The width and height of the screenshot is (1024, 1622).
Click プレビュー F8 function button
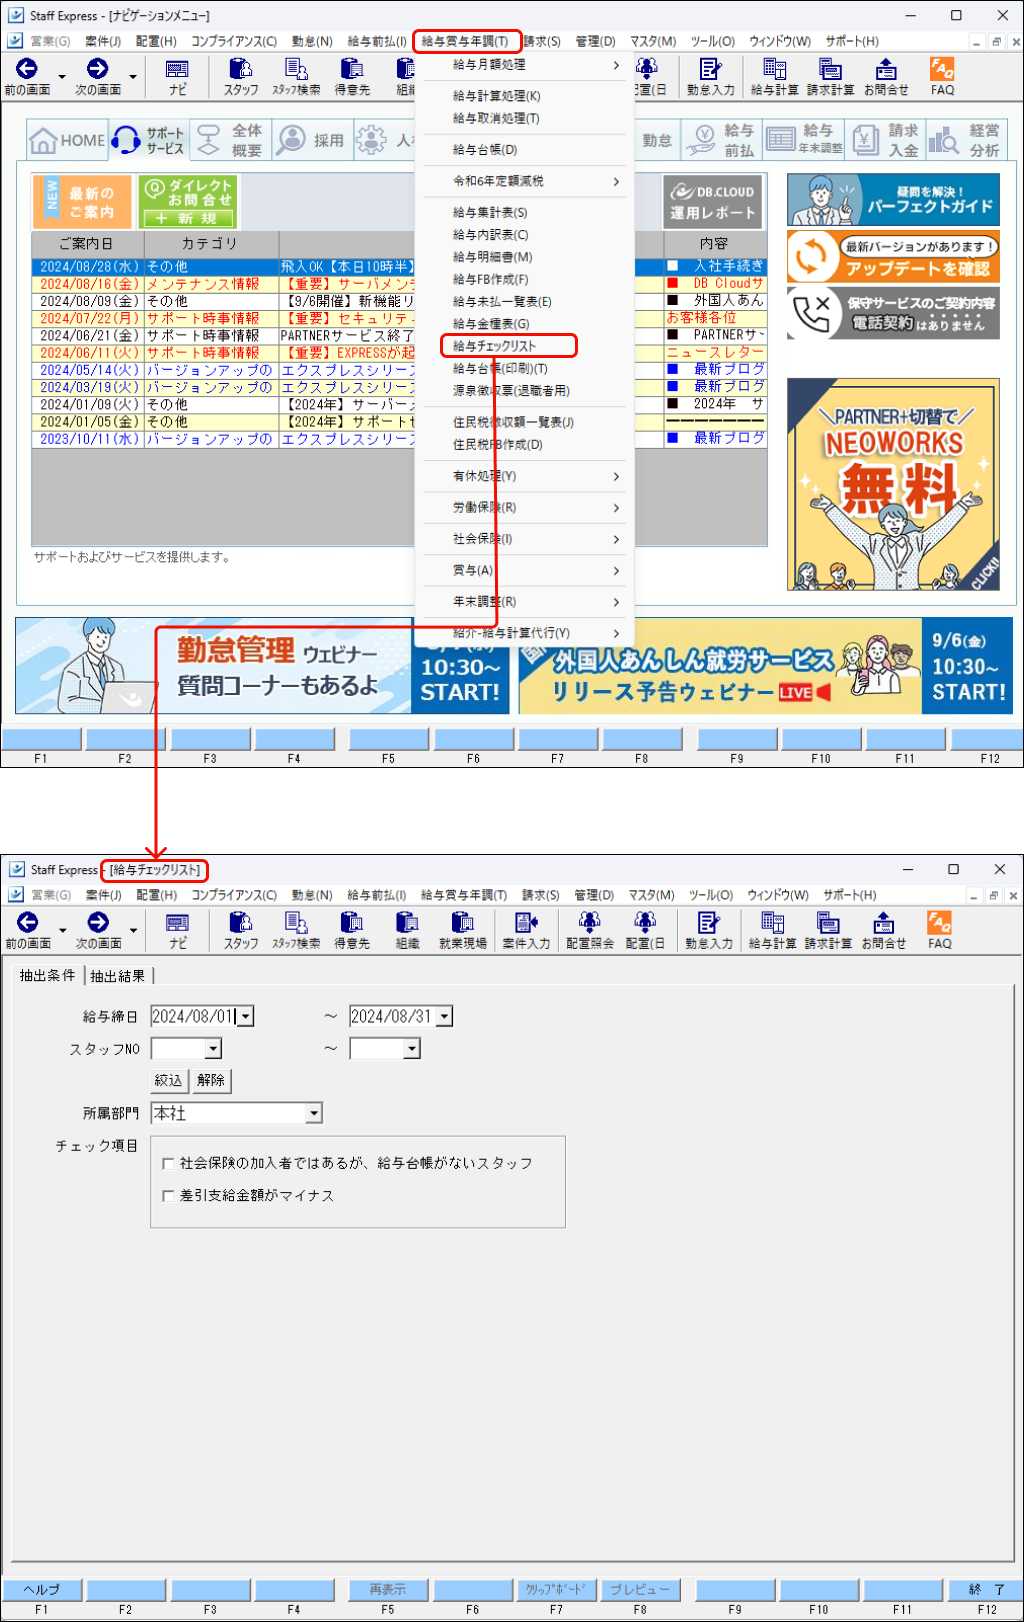pyautogui.click(x=640, y=1590)
